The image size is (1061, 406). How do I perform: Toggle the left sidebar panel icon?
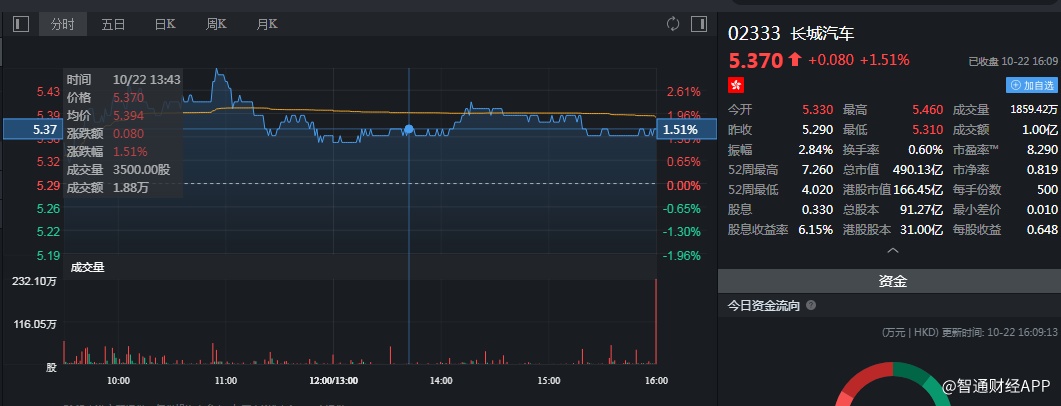point(21,24)
